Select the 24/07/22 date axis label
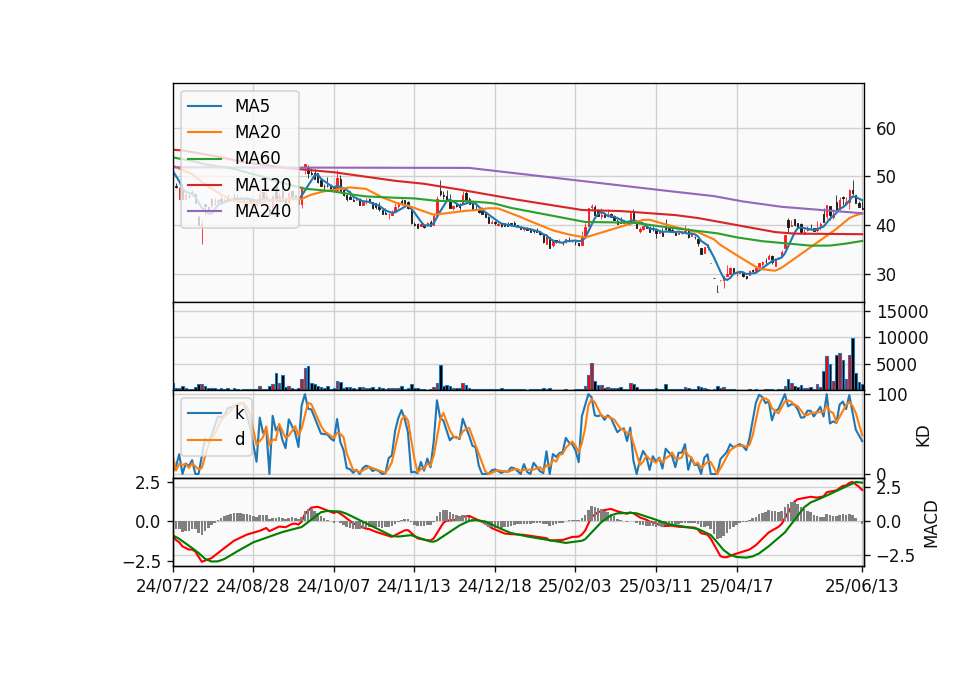The height and width of the screenshot is (690, 960). (173, 586)
